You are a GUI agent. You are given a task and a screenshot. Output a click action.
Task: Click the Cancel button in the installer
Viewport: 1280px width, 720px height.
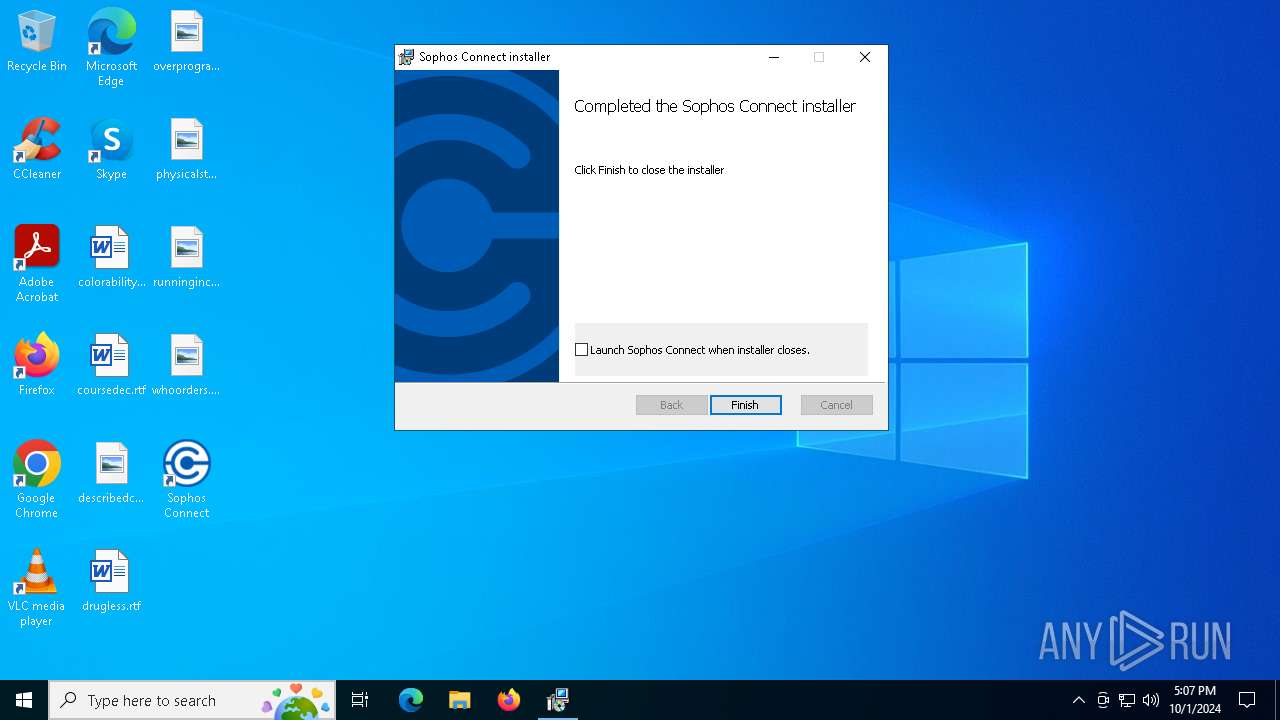point(837,405)
